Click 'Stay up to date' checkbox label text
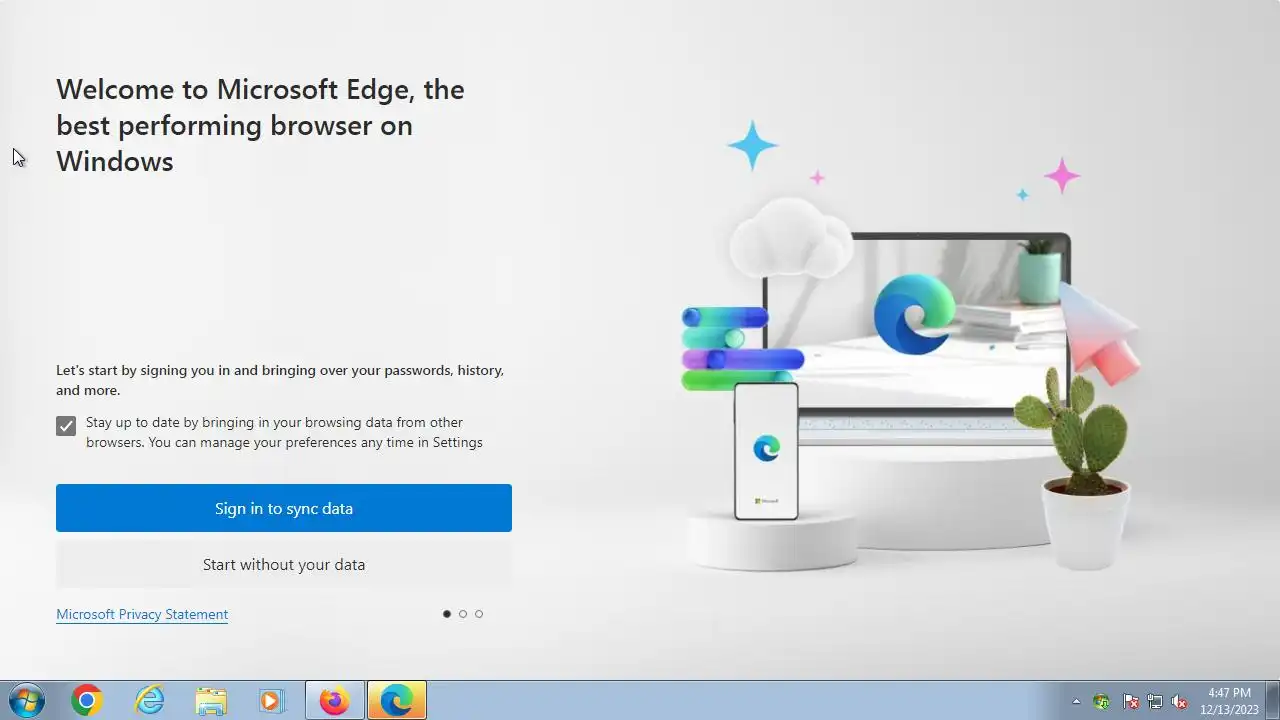 click(x=284, y=432)
